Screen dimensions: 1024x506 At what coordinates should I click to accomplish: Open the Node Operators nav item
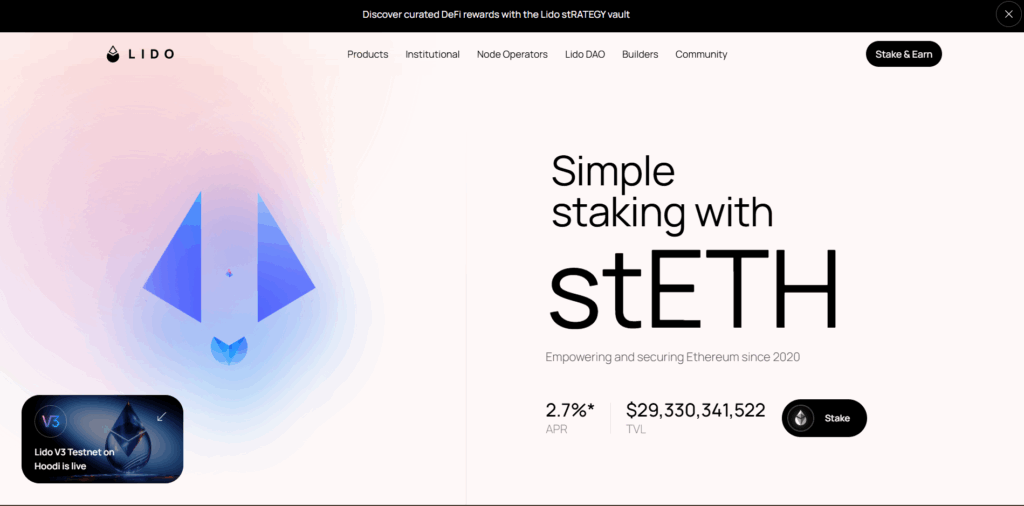(x=512, y=54)
